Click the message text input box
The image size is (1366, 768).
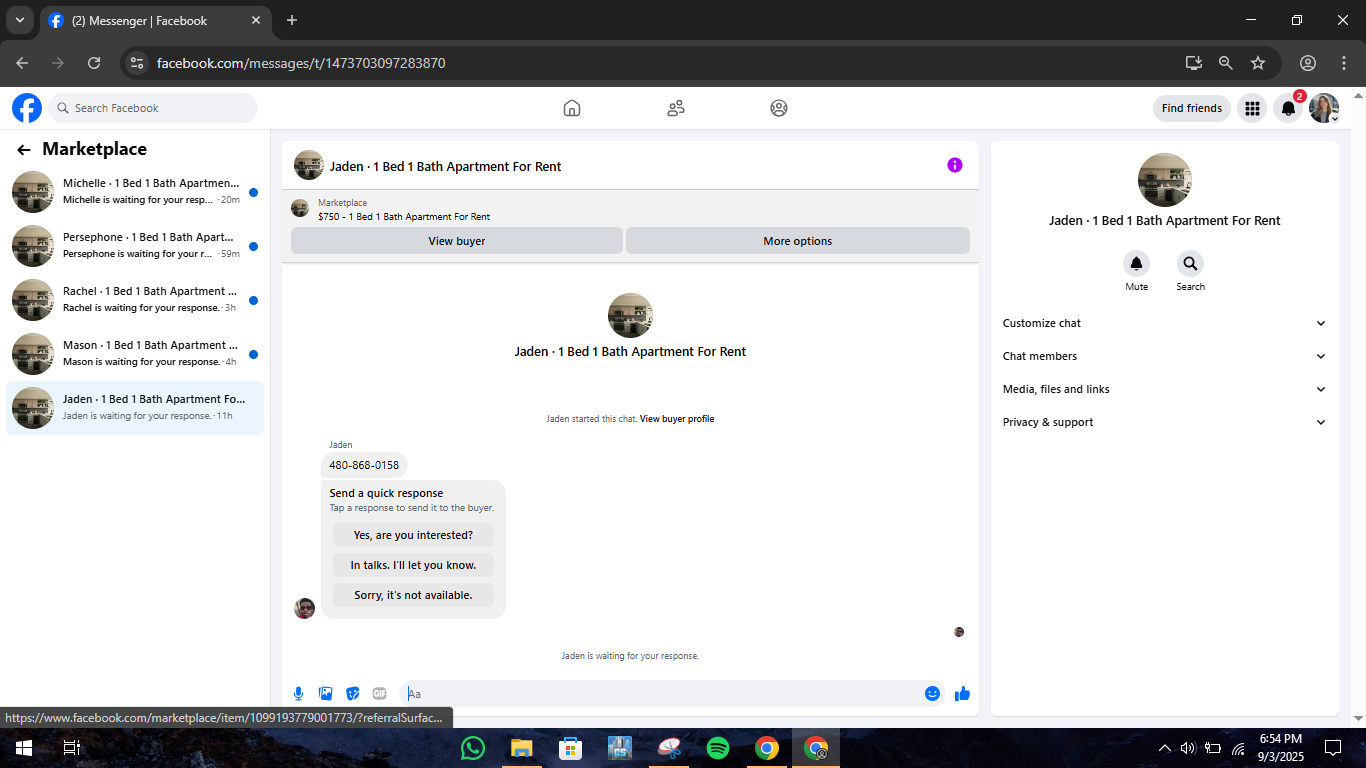[660, 694]
